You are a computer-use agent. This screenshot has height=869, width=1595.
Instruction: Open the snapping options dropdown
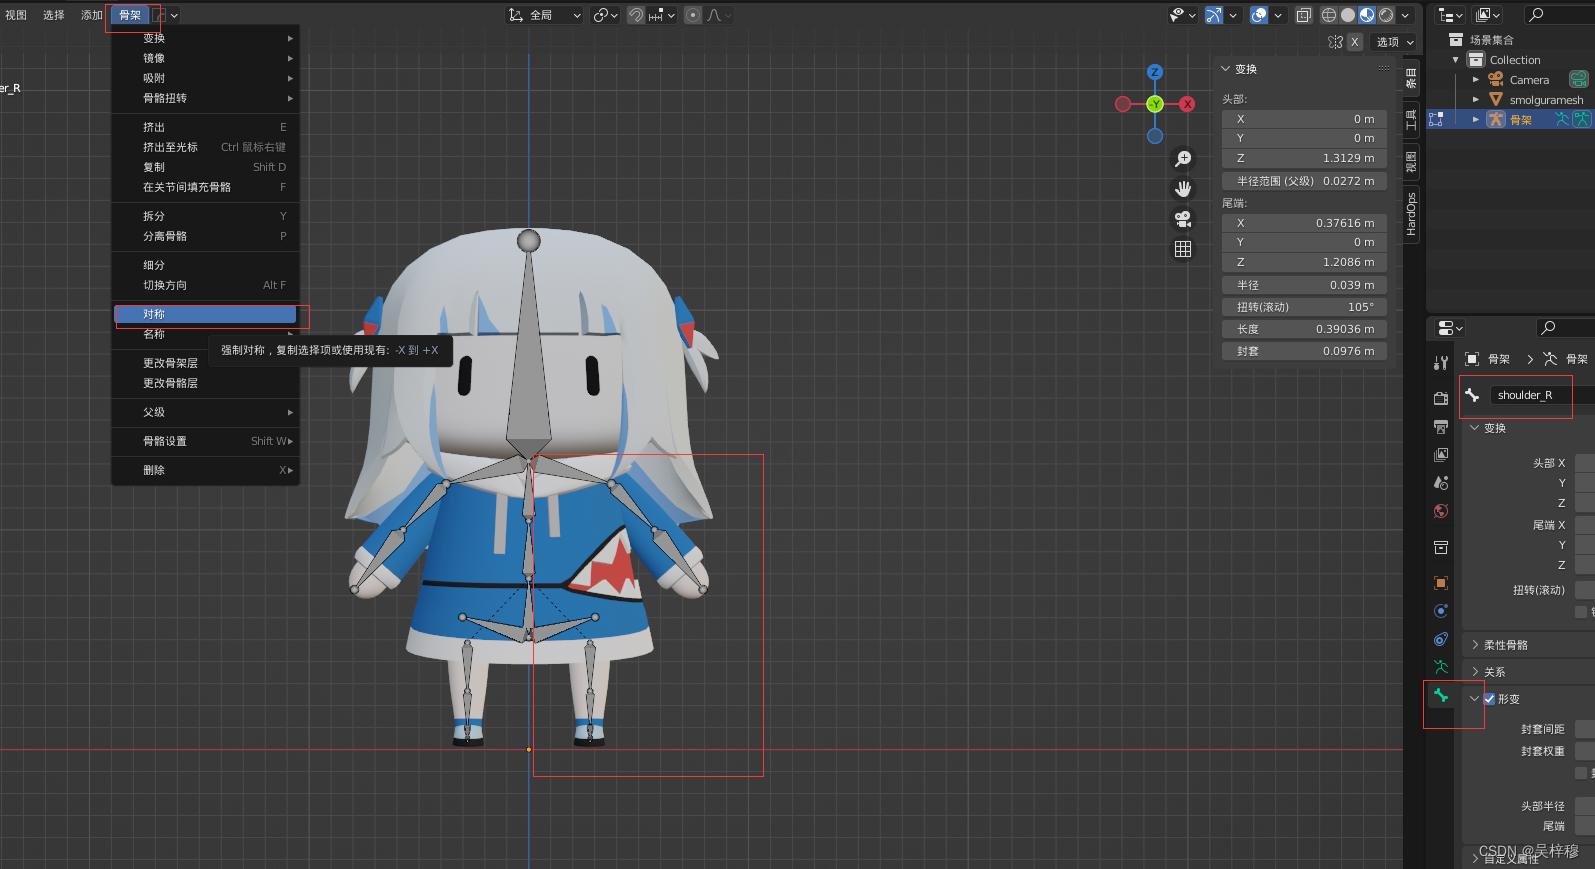click(661, 15)
